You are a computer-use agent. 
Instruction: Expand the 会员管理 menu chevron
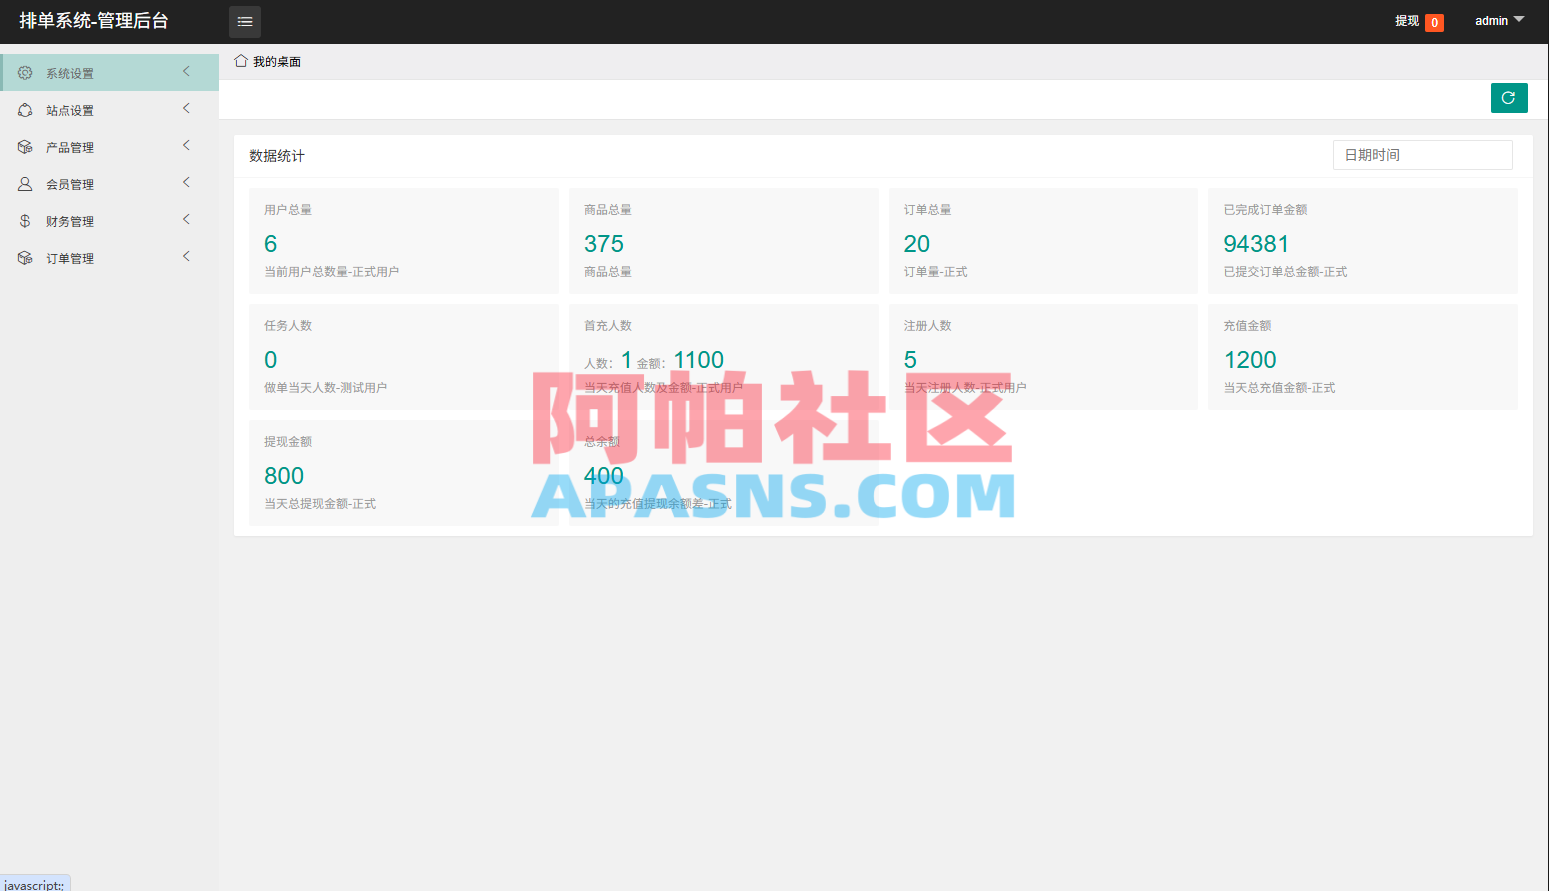186,182
